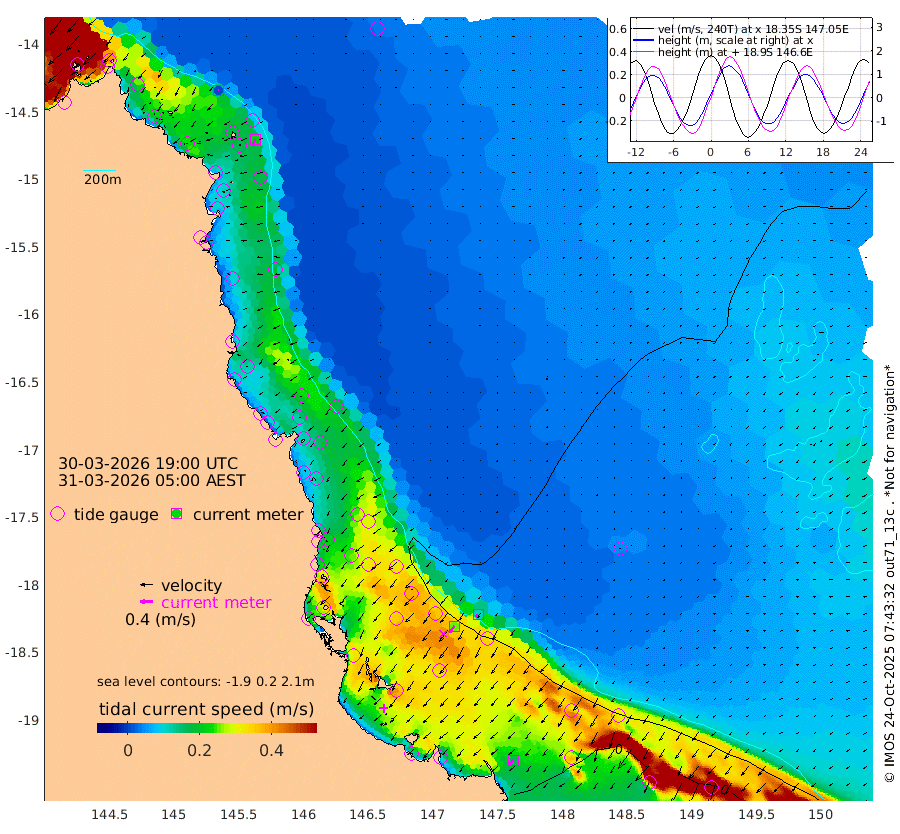This screenshot has height=834, width=900.
Task: Click the cyan 200m contour legend line
Action: 99,170
